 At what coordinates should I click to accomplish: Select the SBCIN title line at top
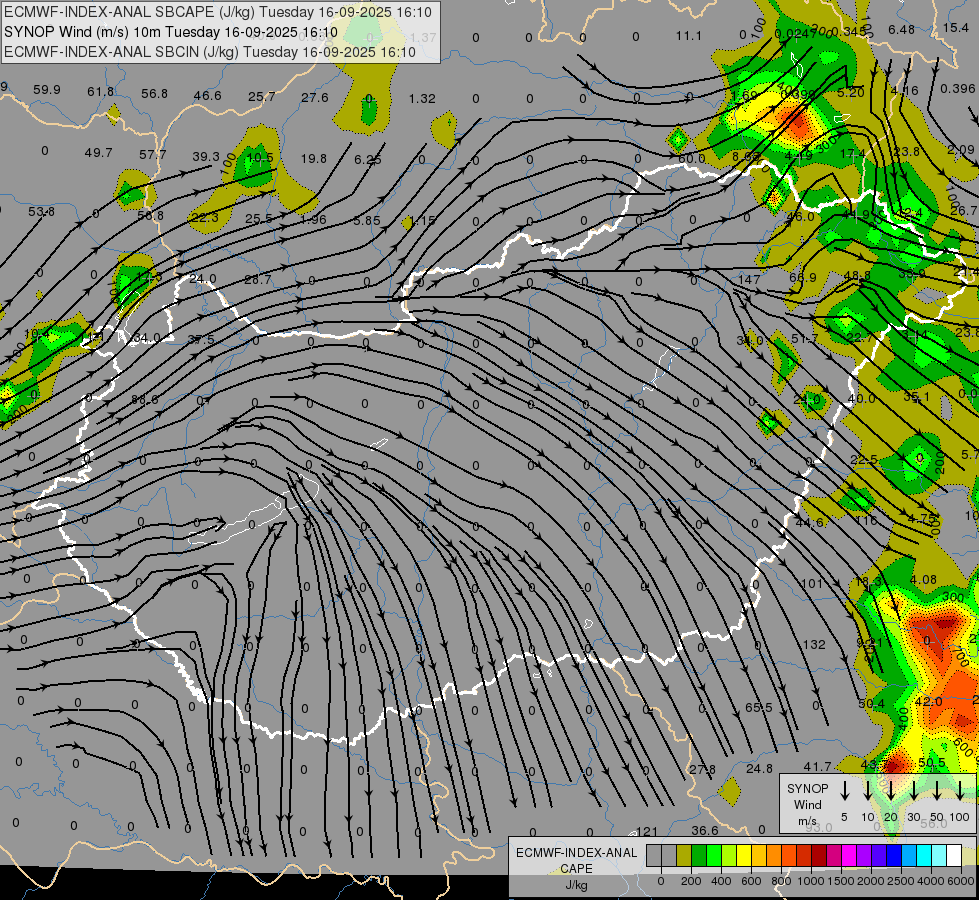coord(210,52)
